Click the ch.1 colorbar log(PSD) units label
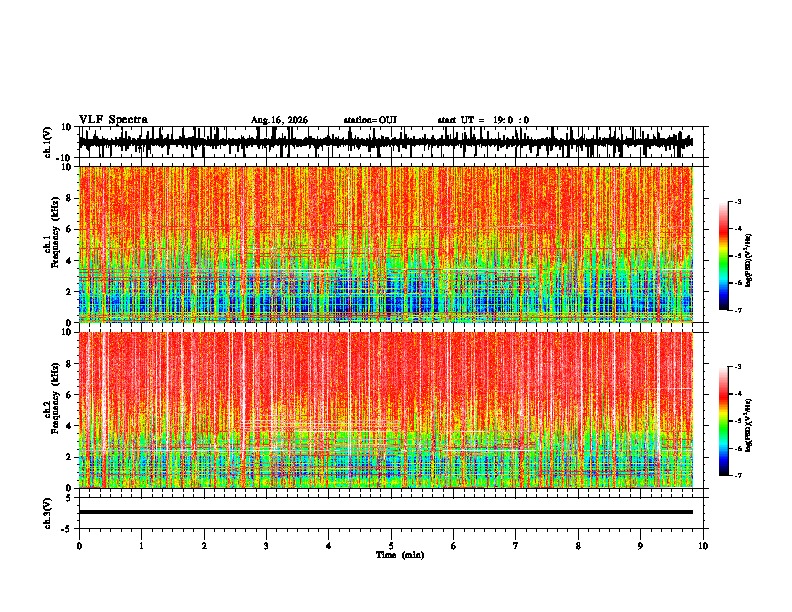Image resolution: width=792 pixels, height=612 pixels. pos(749,261)
